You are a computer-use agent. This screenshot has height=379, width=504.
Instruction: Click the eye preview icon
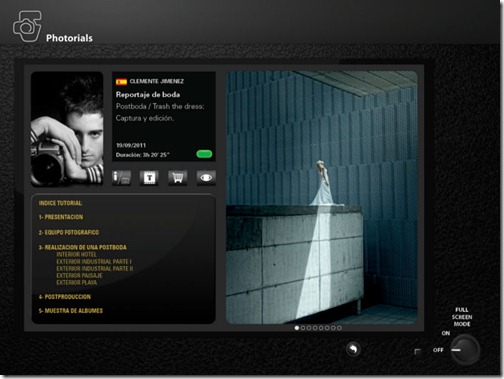[206, 178]
